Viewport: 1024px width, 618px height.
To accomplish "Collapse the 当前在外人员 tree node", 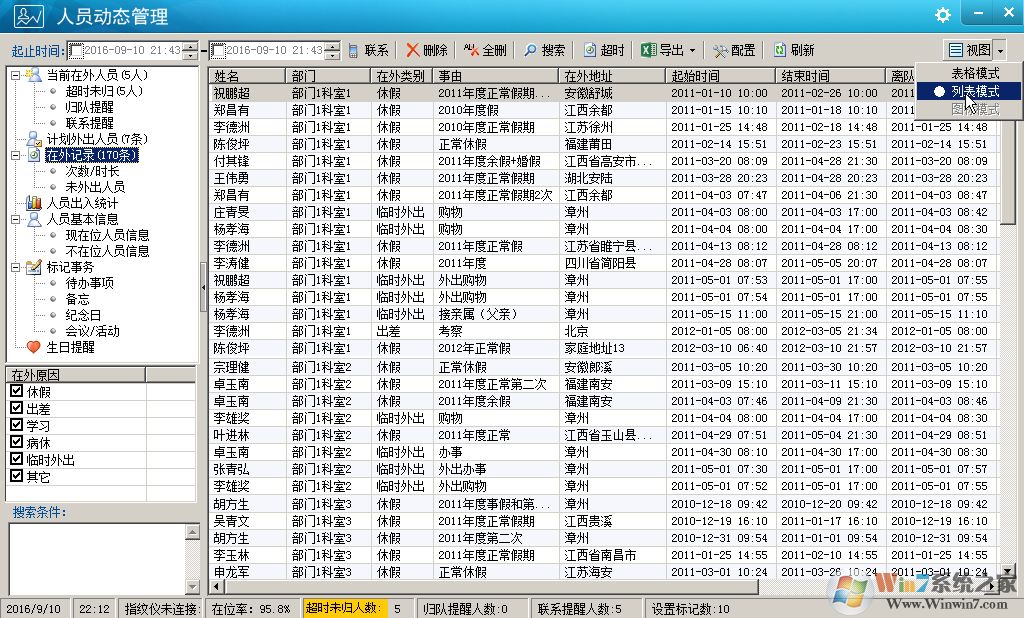I will (x=16, y=75).
